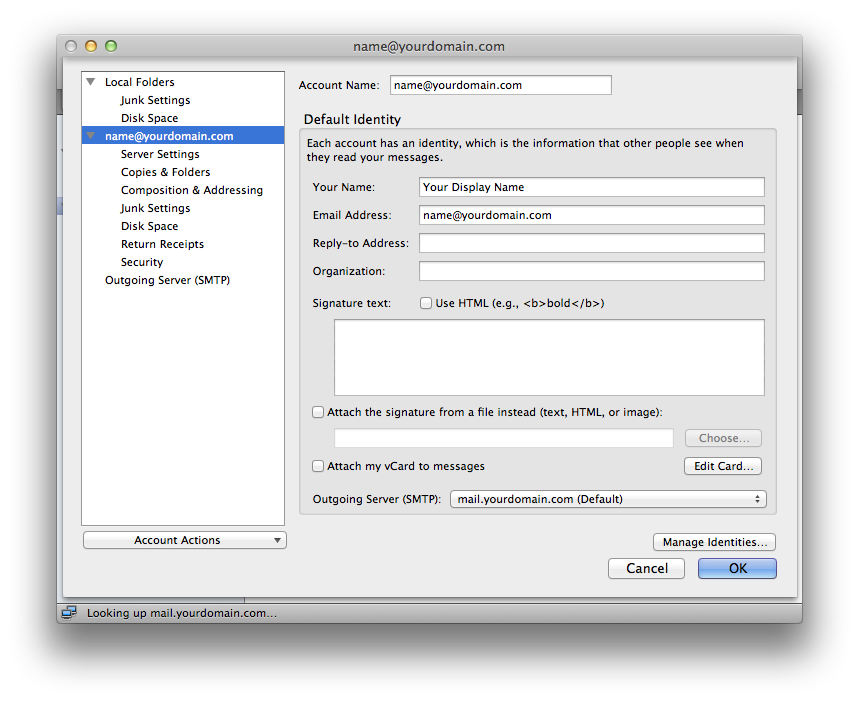Click Choose to pick a signature file

pos(722,437)
